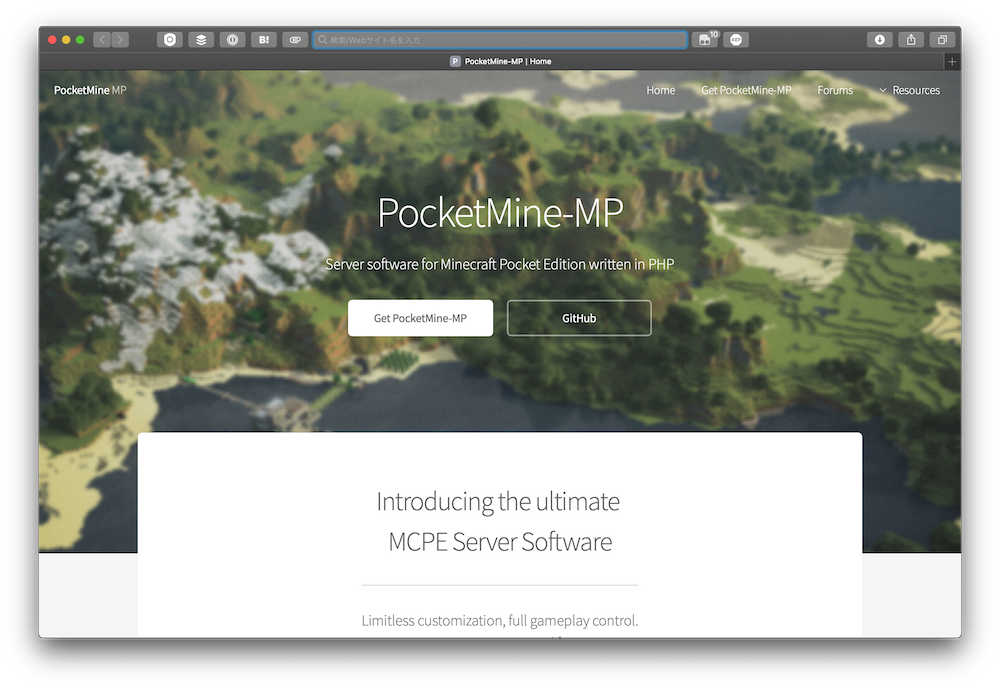Minimize the Safari window
Screen dimensions: 1000x689
coord(66,40)
